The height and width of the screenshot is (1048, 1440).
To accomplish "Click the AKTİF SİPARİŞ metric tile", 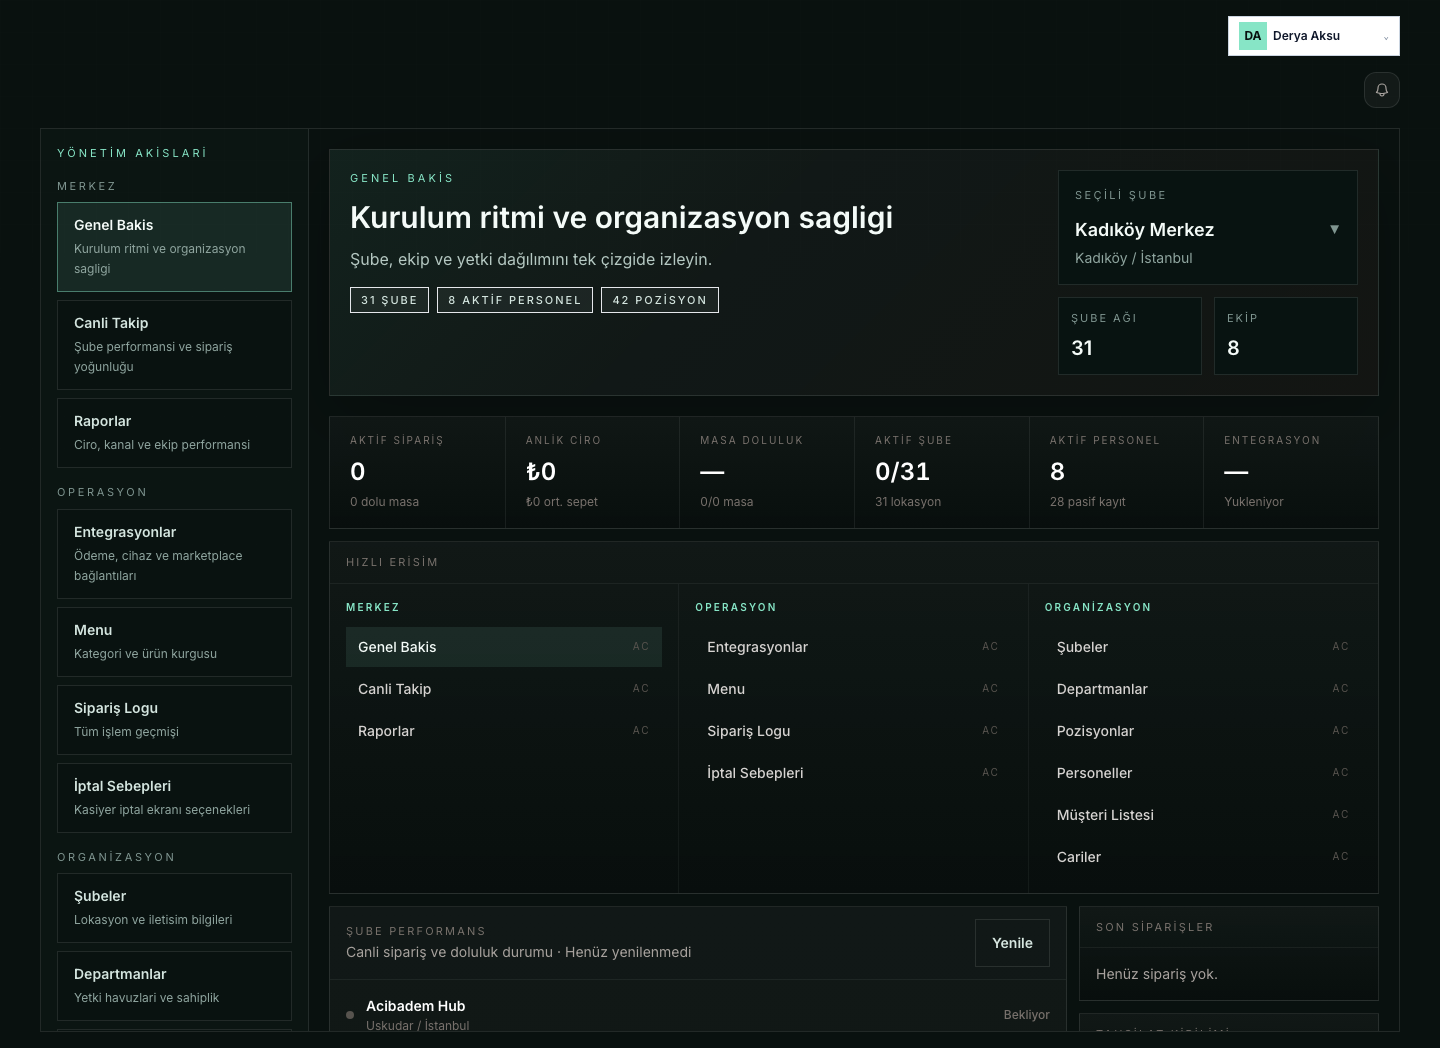I will click(417, 472).
